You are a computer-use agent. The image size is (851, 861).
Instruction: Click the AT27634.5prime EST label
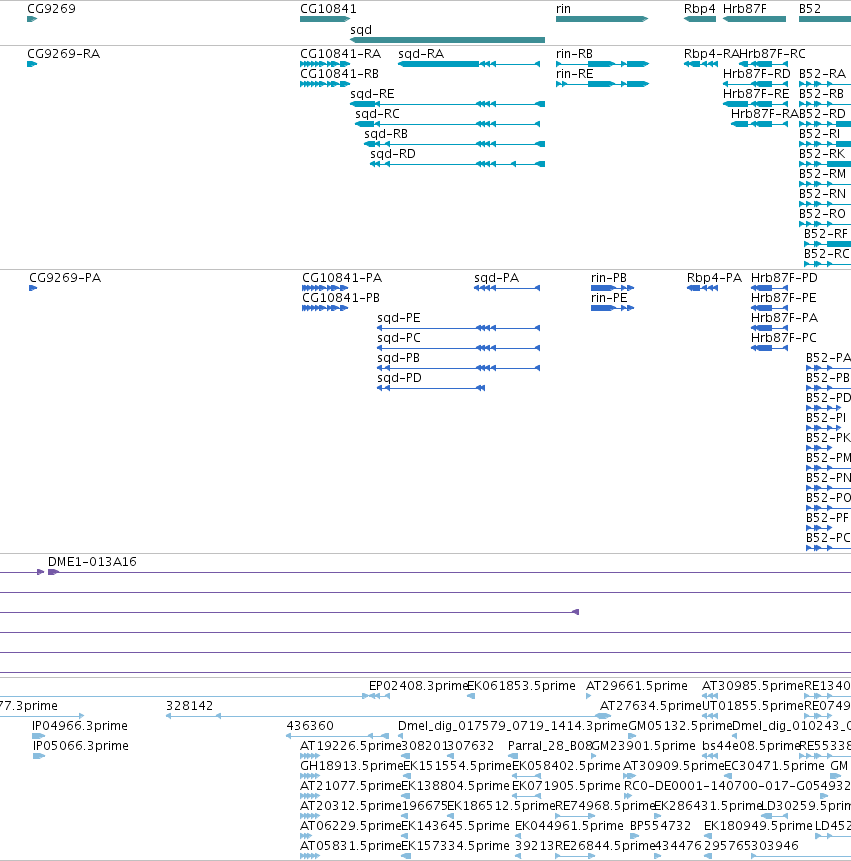point(651,706)
